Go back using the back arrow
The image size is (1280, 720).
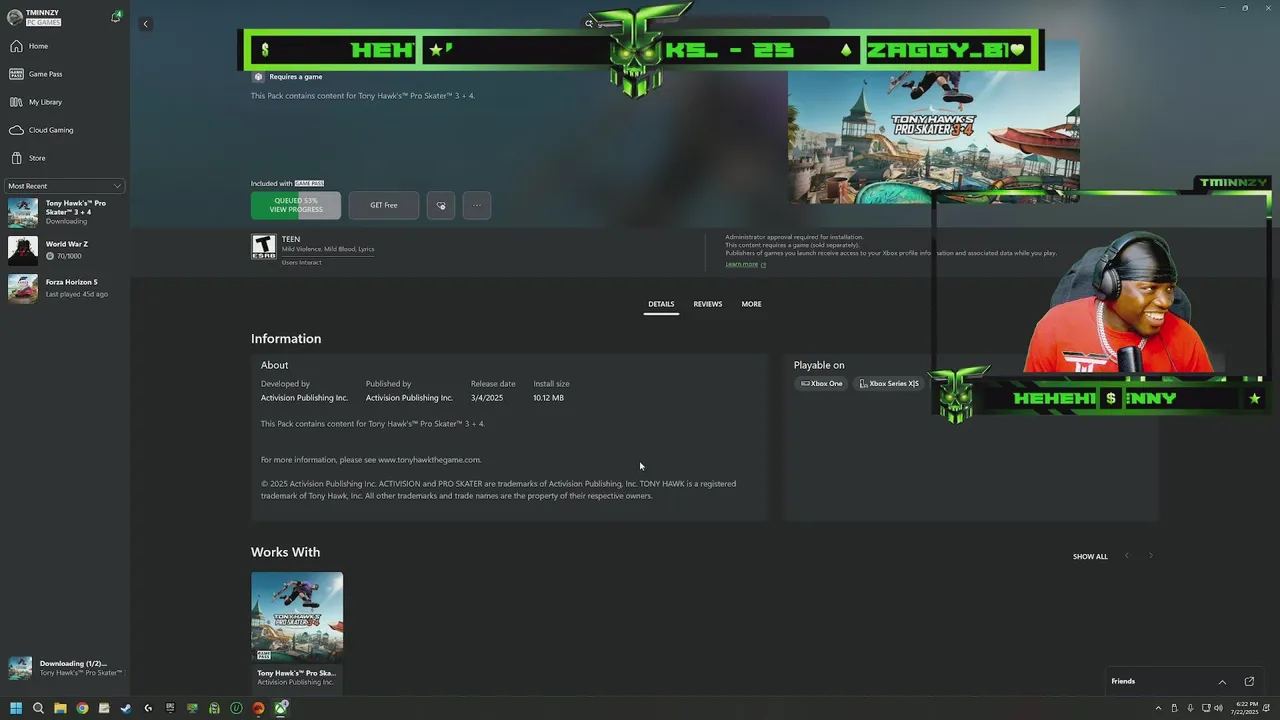point(145,24)
